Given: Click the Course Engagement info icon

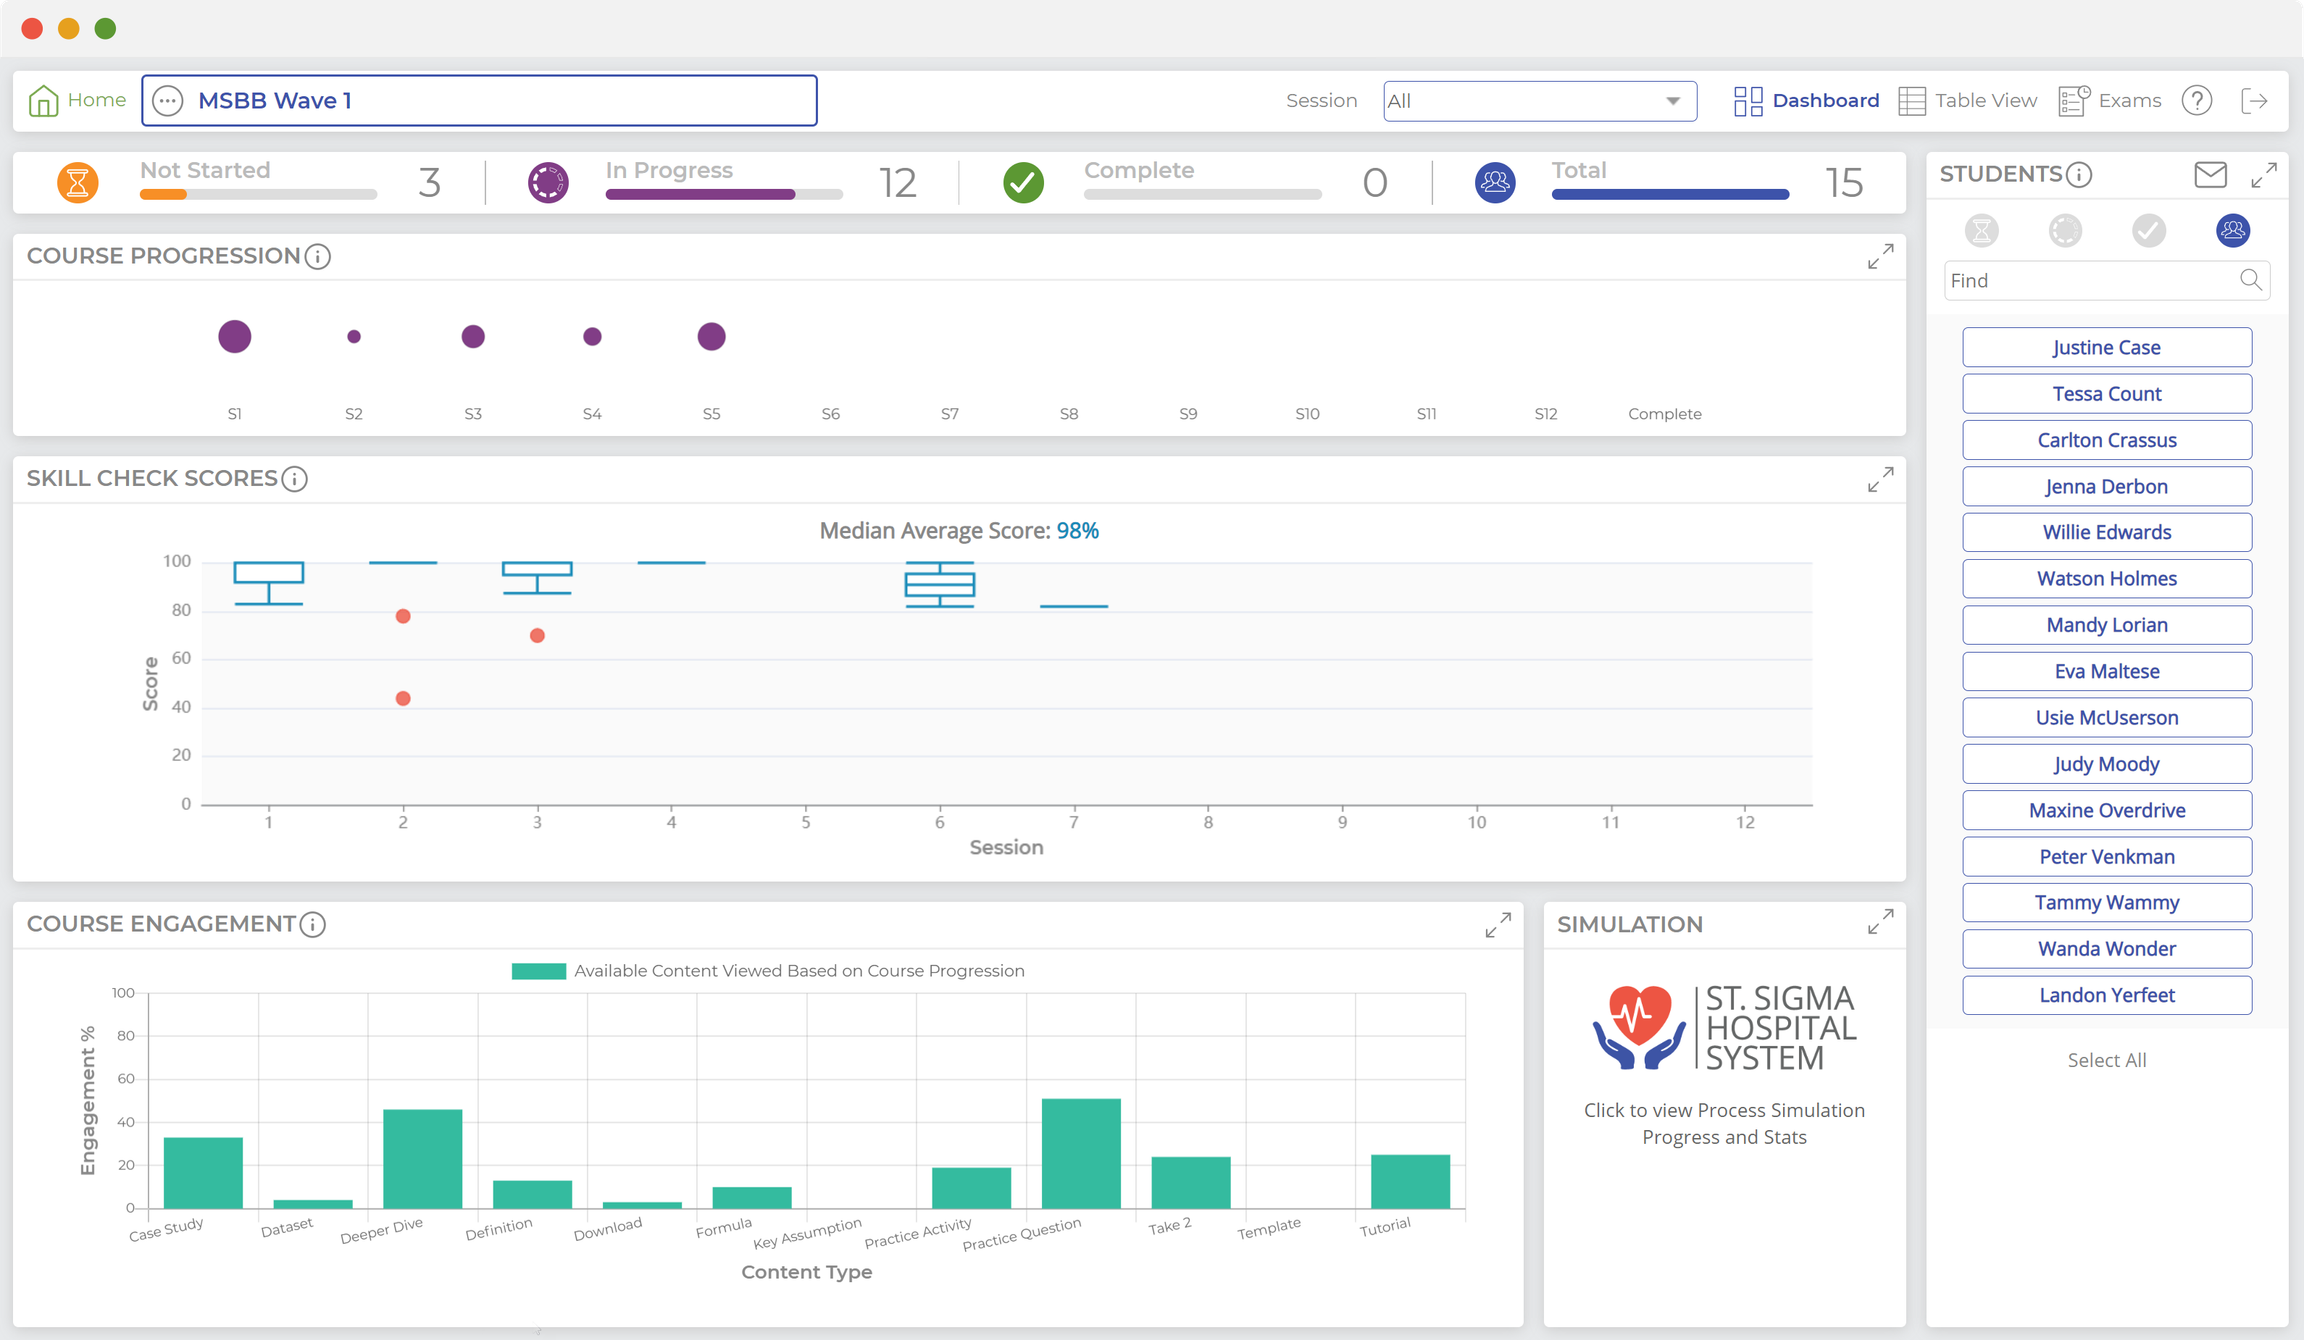Looking at the screenshot, I should click(x=313, y=925).
